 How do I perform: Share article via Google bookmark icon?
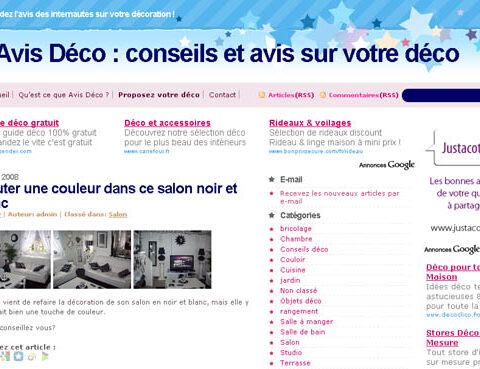point(5,356)
